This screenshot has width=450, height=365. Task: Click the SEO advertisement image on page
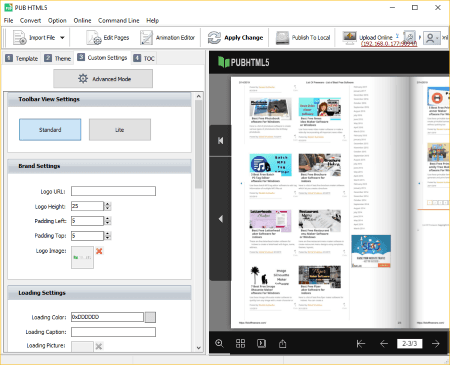coord(371,251)
